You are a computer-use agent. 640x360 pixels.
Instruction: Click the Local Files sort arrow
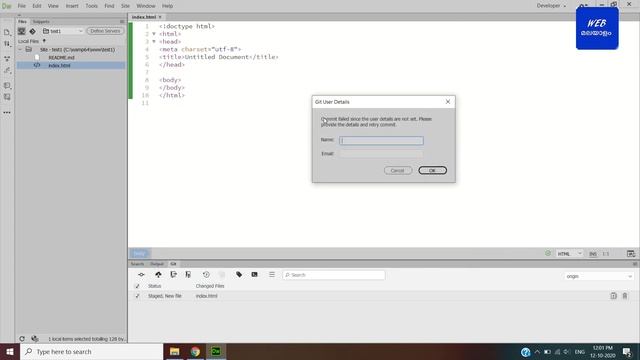pyautogui.click(x=44, y=41)
